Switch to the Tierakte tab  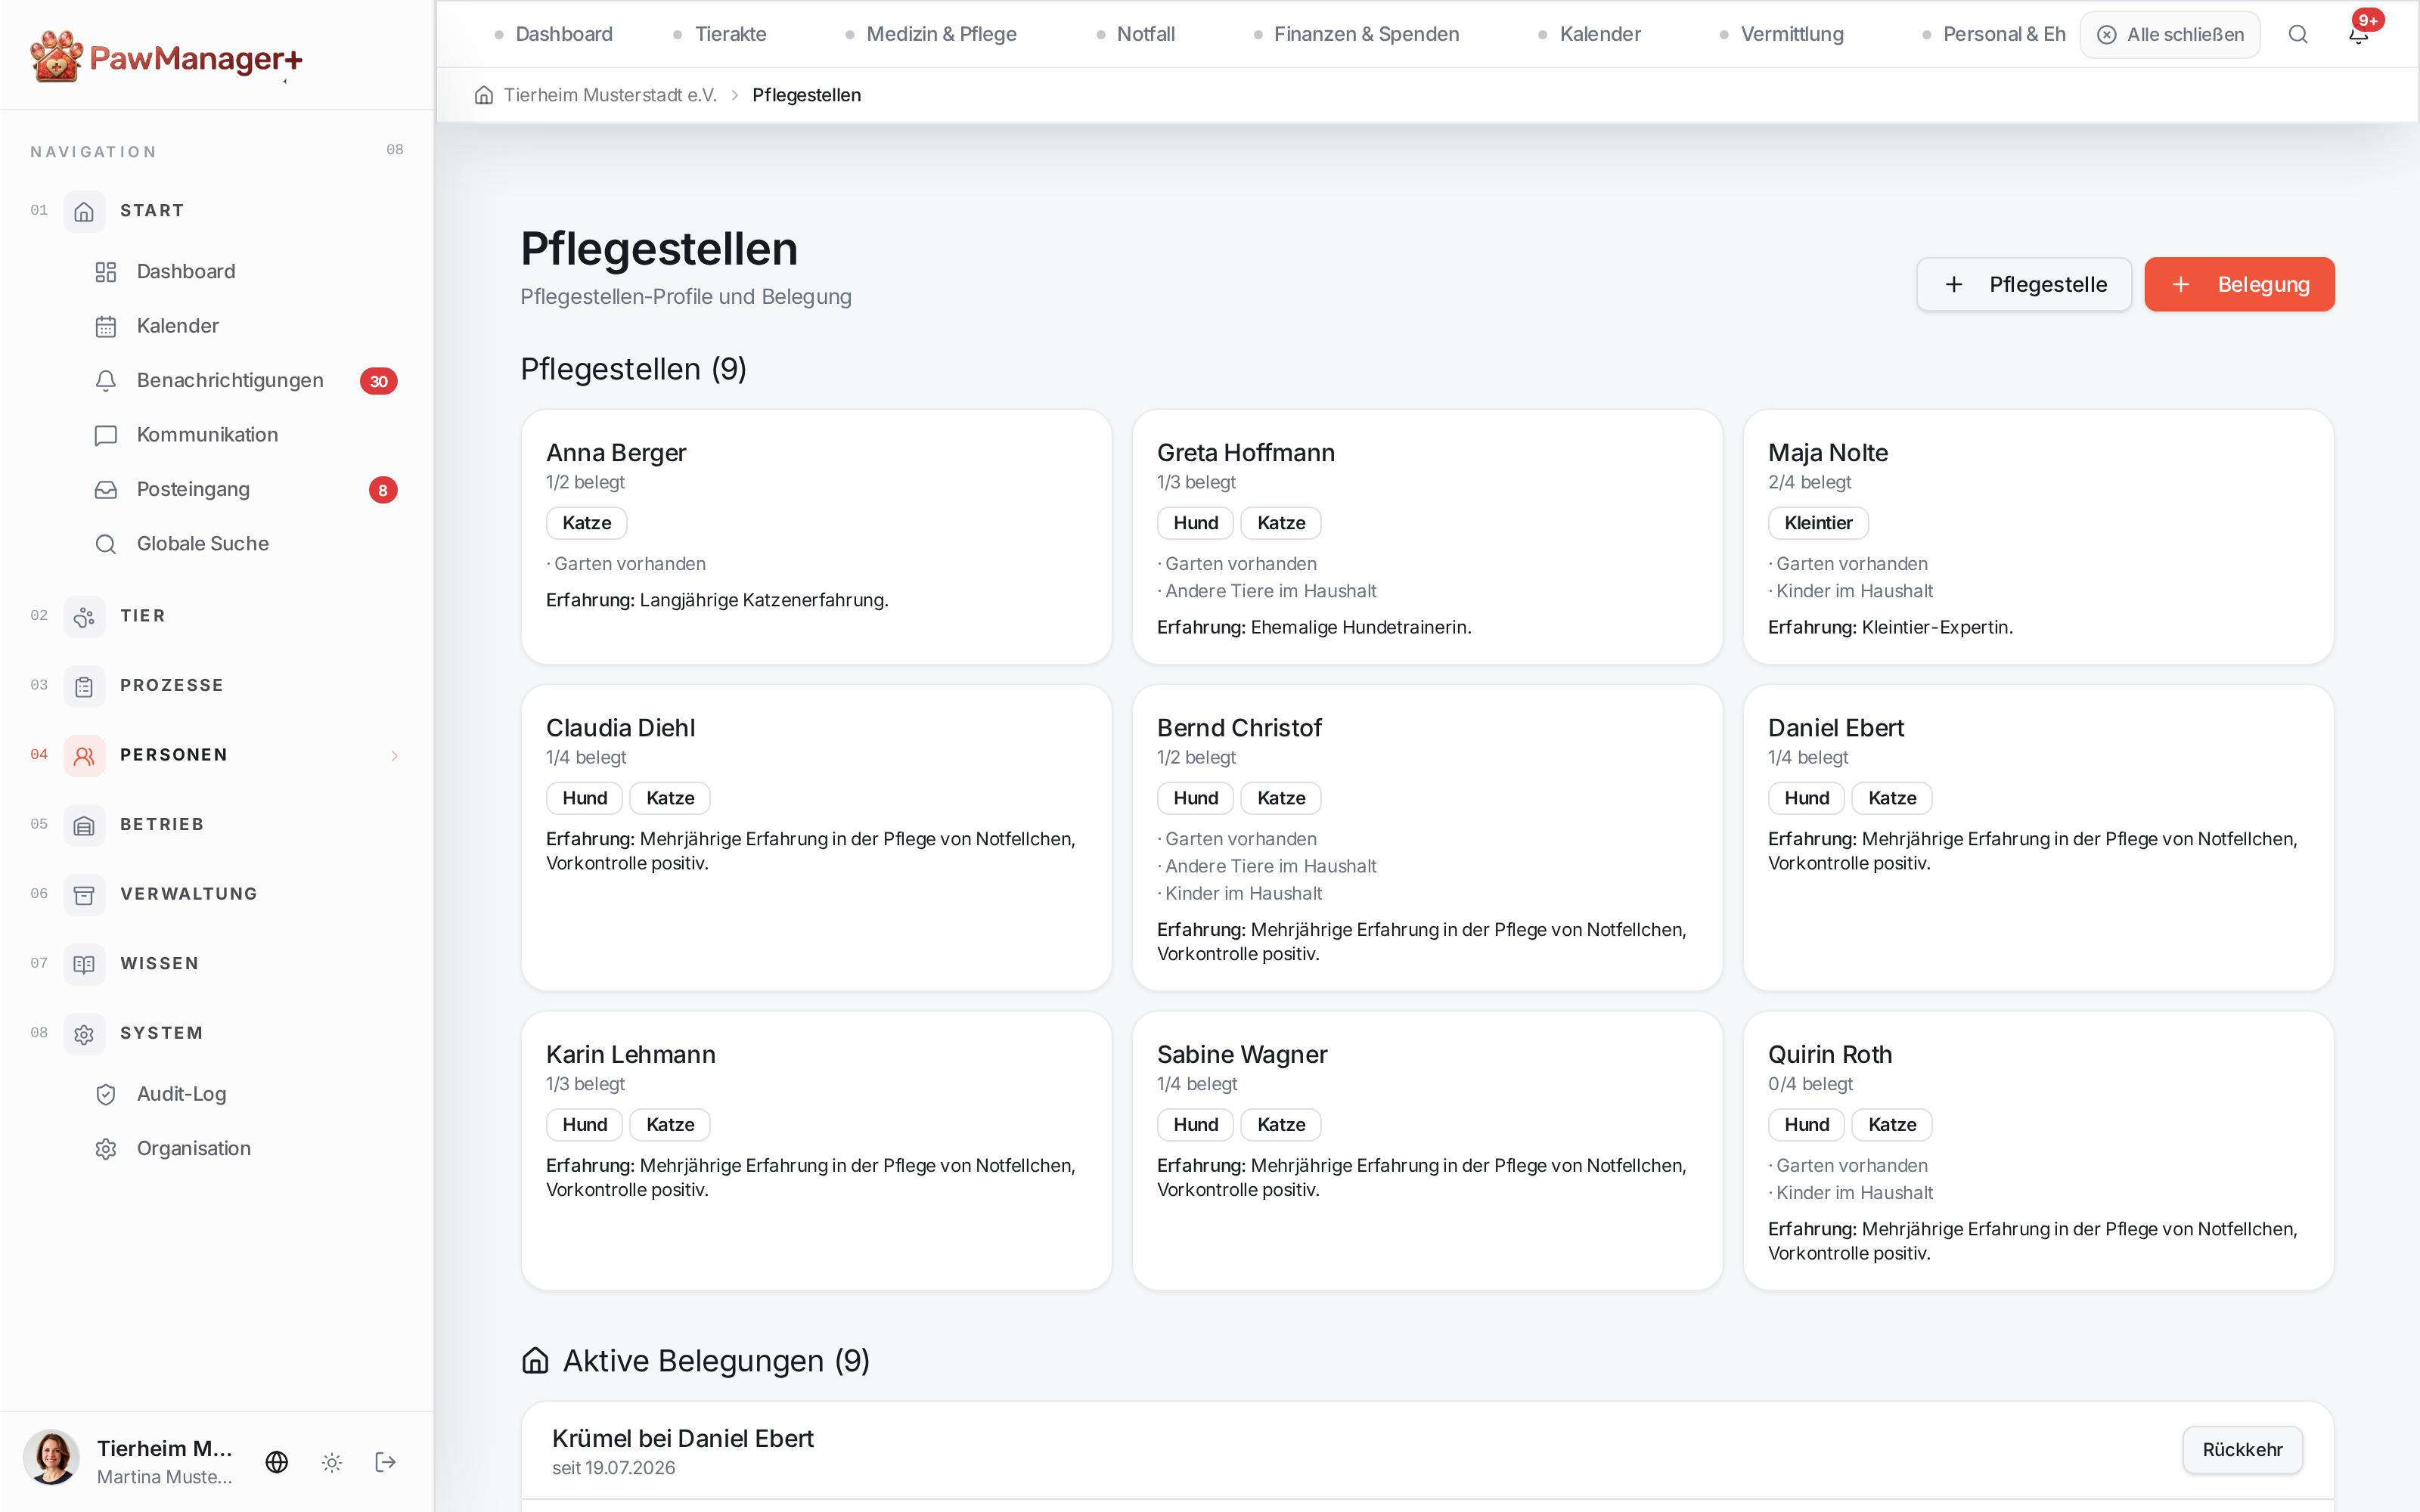coord(720,34)
